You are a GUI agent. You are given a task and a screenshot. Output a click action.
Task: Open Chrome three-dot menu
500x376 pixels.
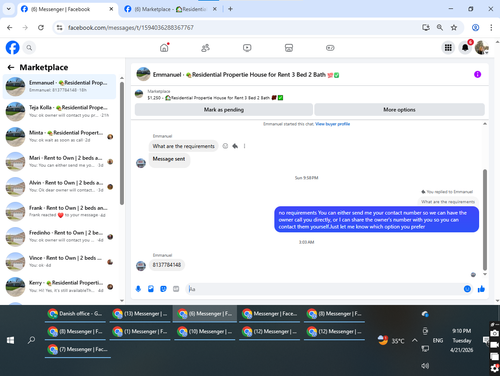[x=491, y=28]
